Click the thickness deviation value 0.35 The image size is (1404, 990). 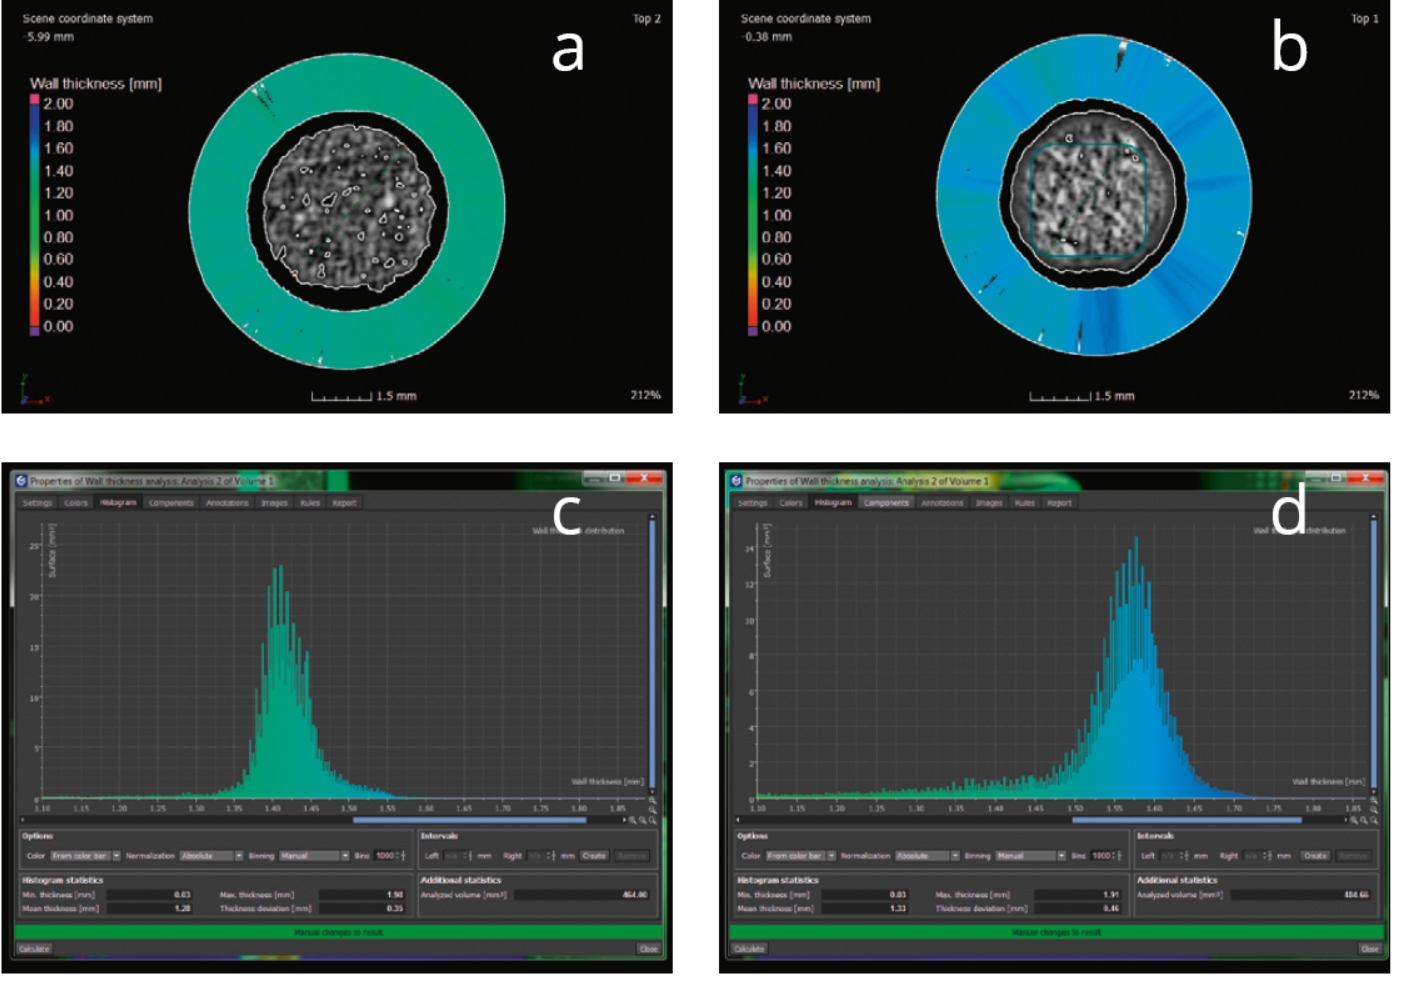click(395, 908)
